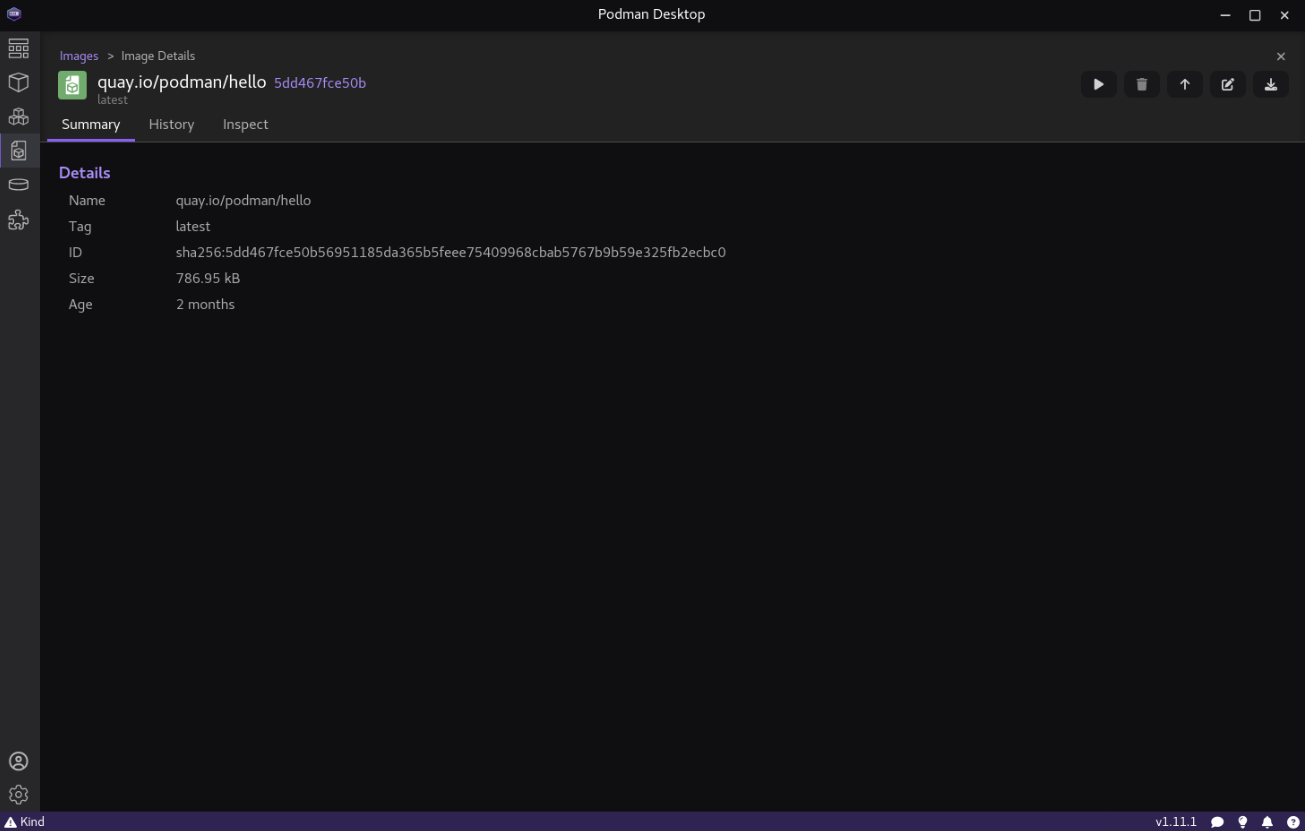The image size is (1305, 831).
Task: Open the feedback chat bubble in status bar
Action: tap(1217, 822)
